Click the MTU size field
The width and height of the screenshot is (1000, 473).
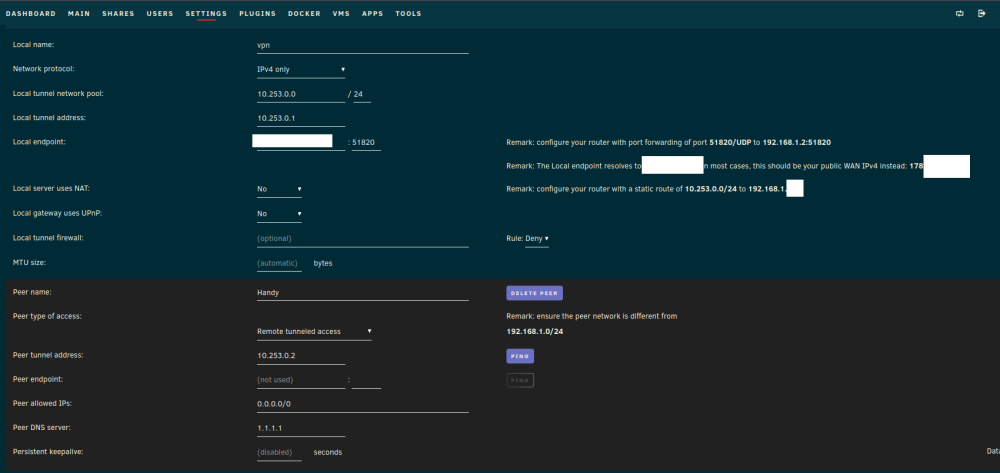pos(279,263)
